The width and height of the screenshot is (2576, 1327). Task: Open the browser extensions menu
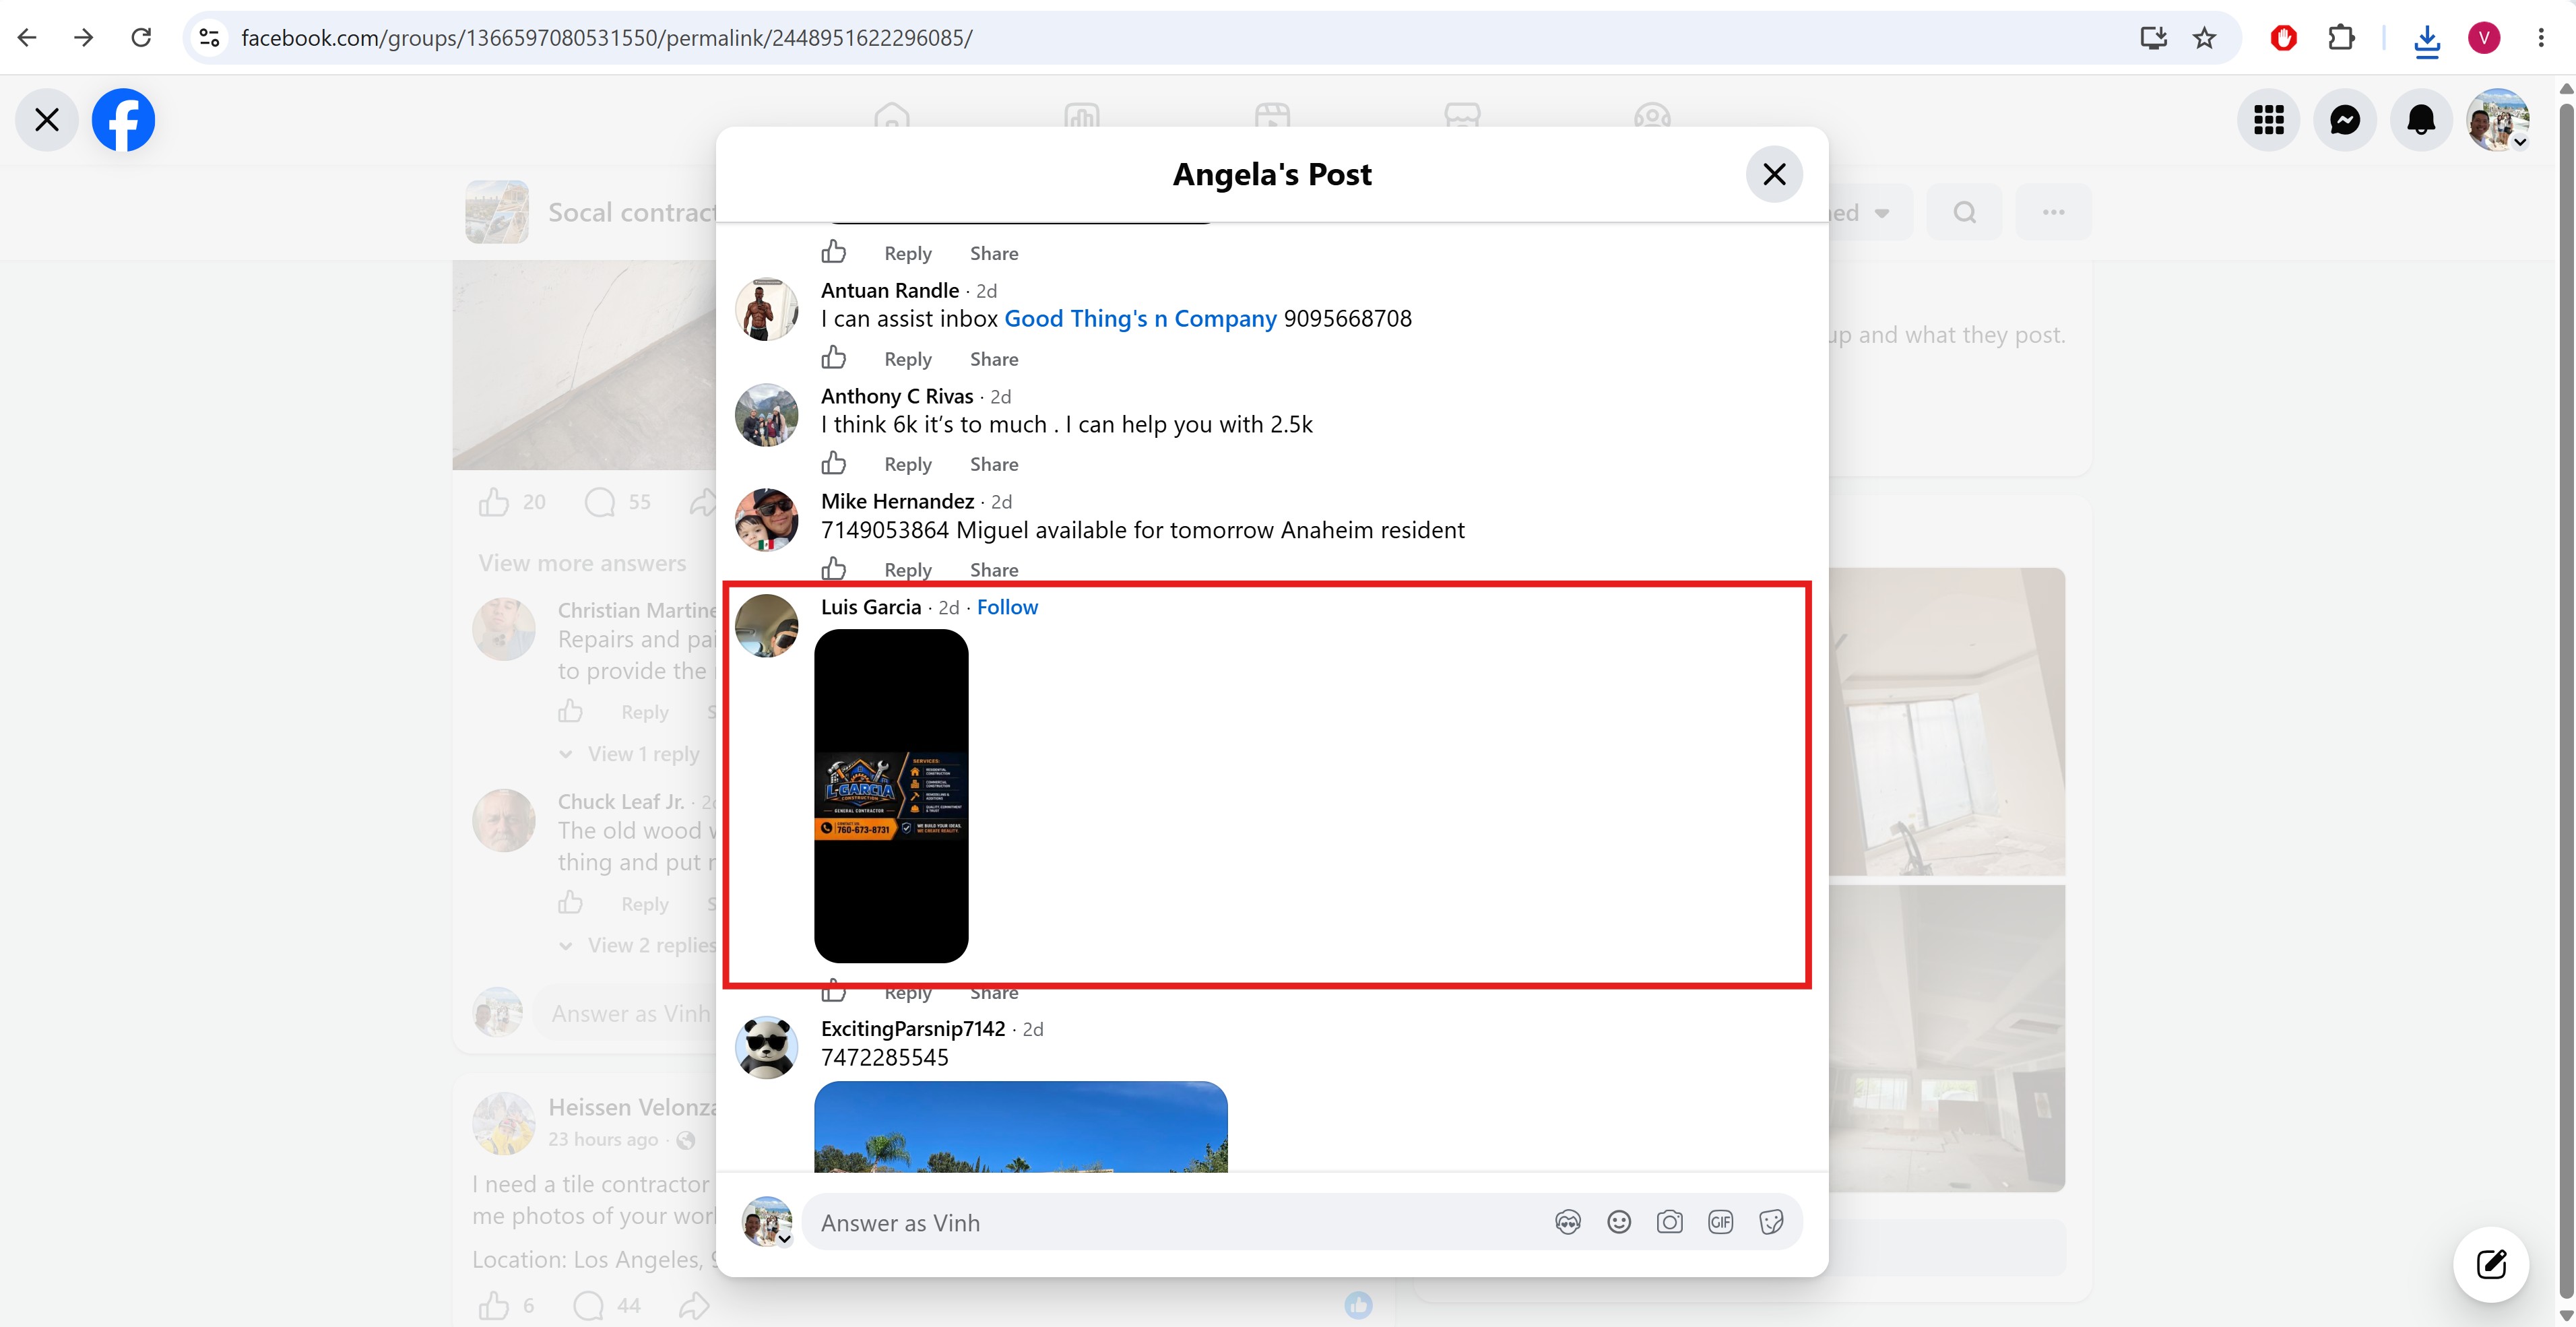pos(2341,38)
